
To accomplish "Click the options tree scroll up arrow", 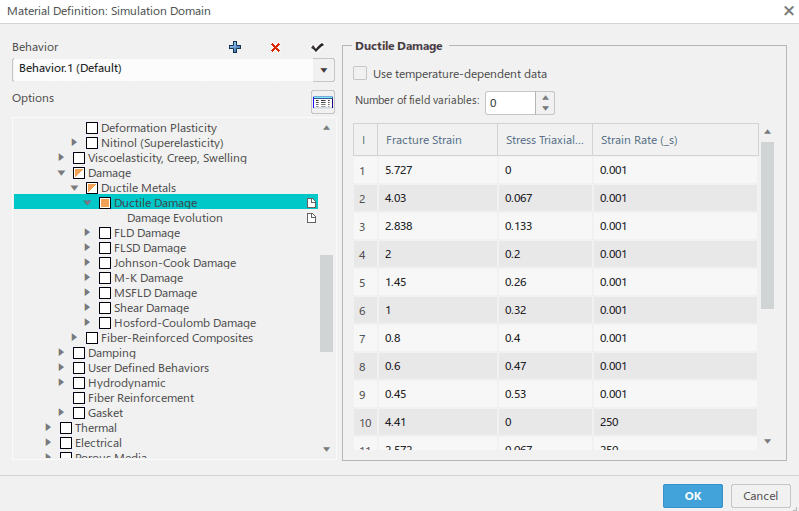I will tap(327, 128).
